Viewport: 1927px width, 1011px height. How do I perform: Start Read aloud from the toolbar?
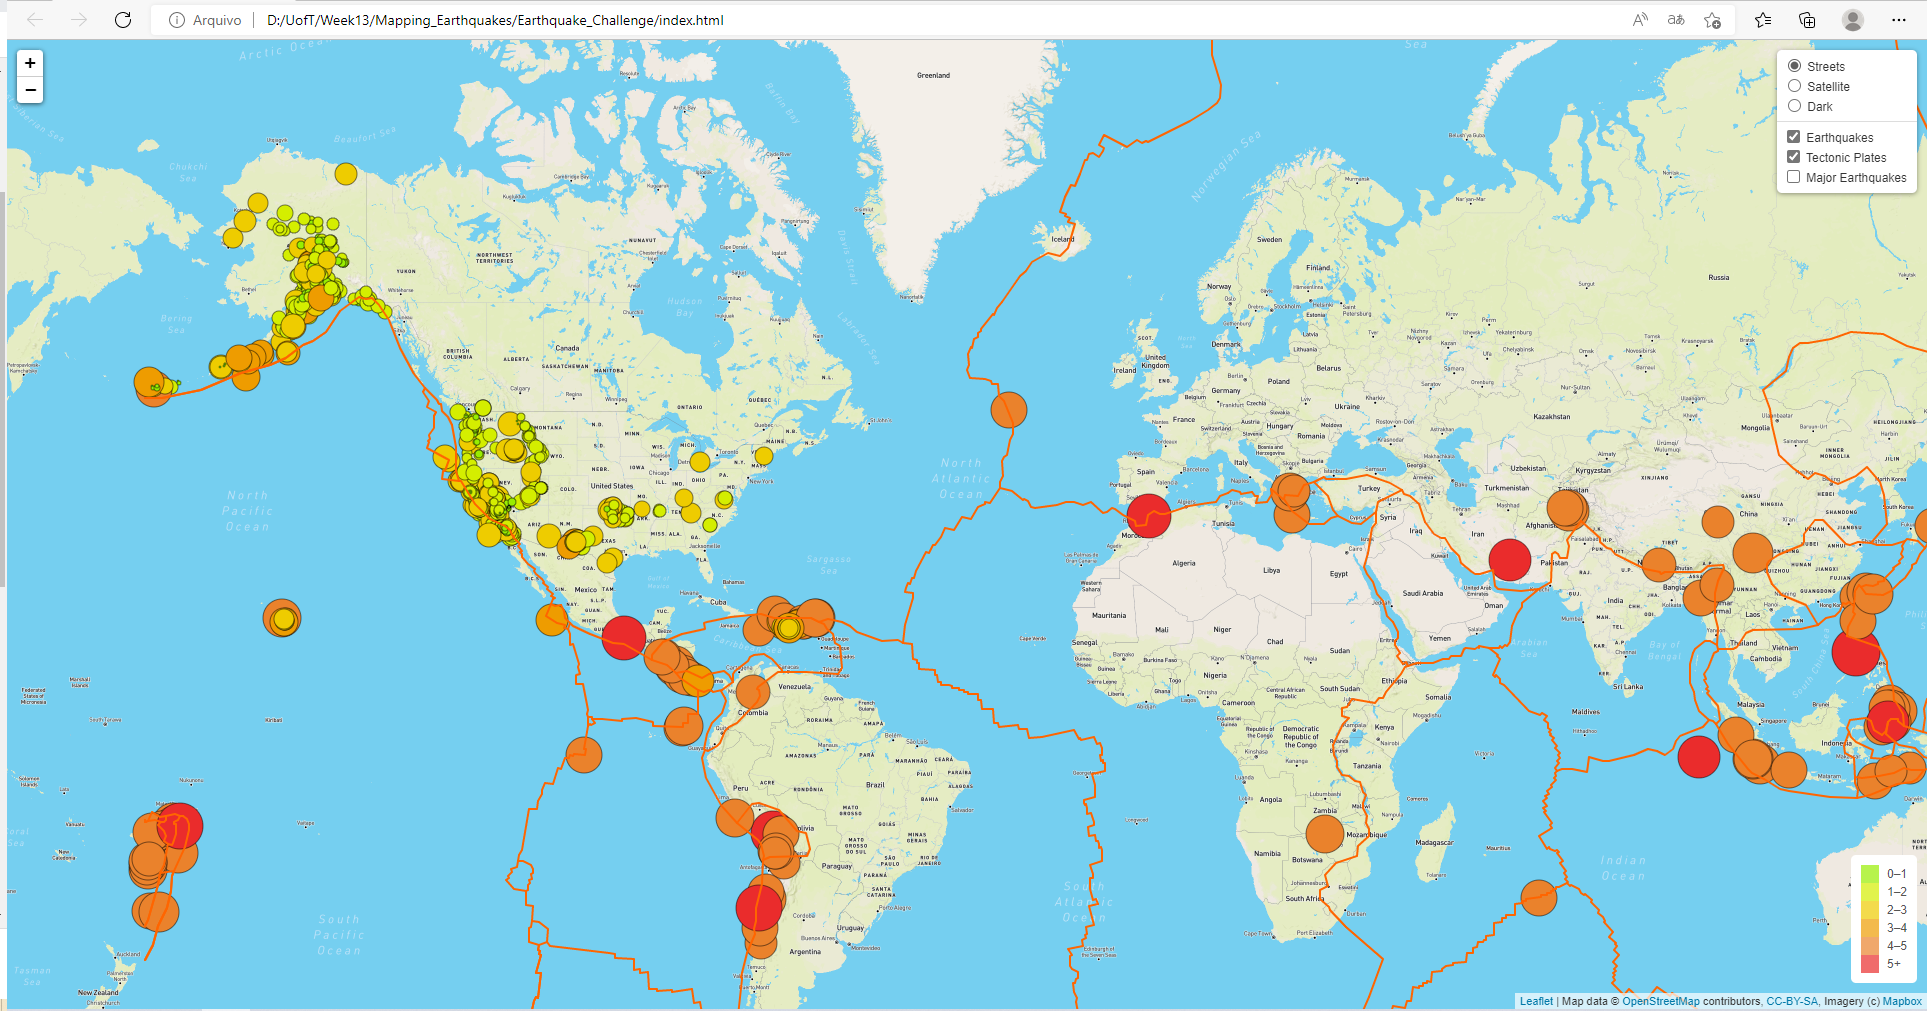pyautogui.click(x=1639, y=19)
